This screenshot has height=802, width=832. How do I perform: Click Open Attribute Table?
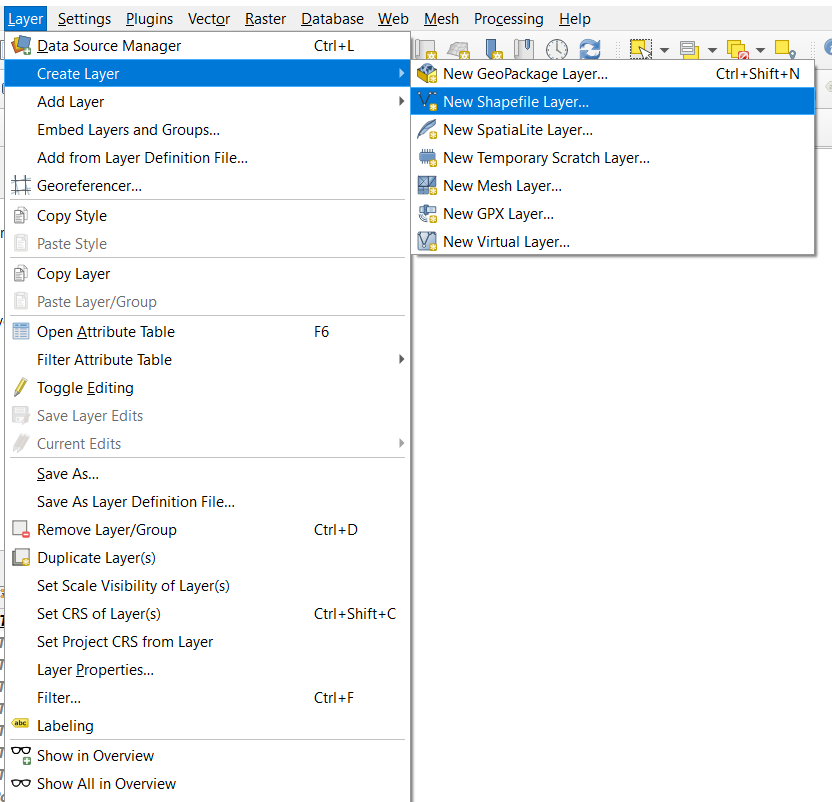[x=105, y=332]
